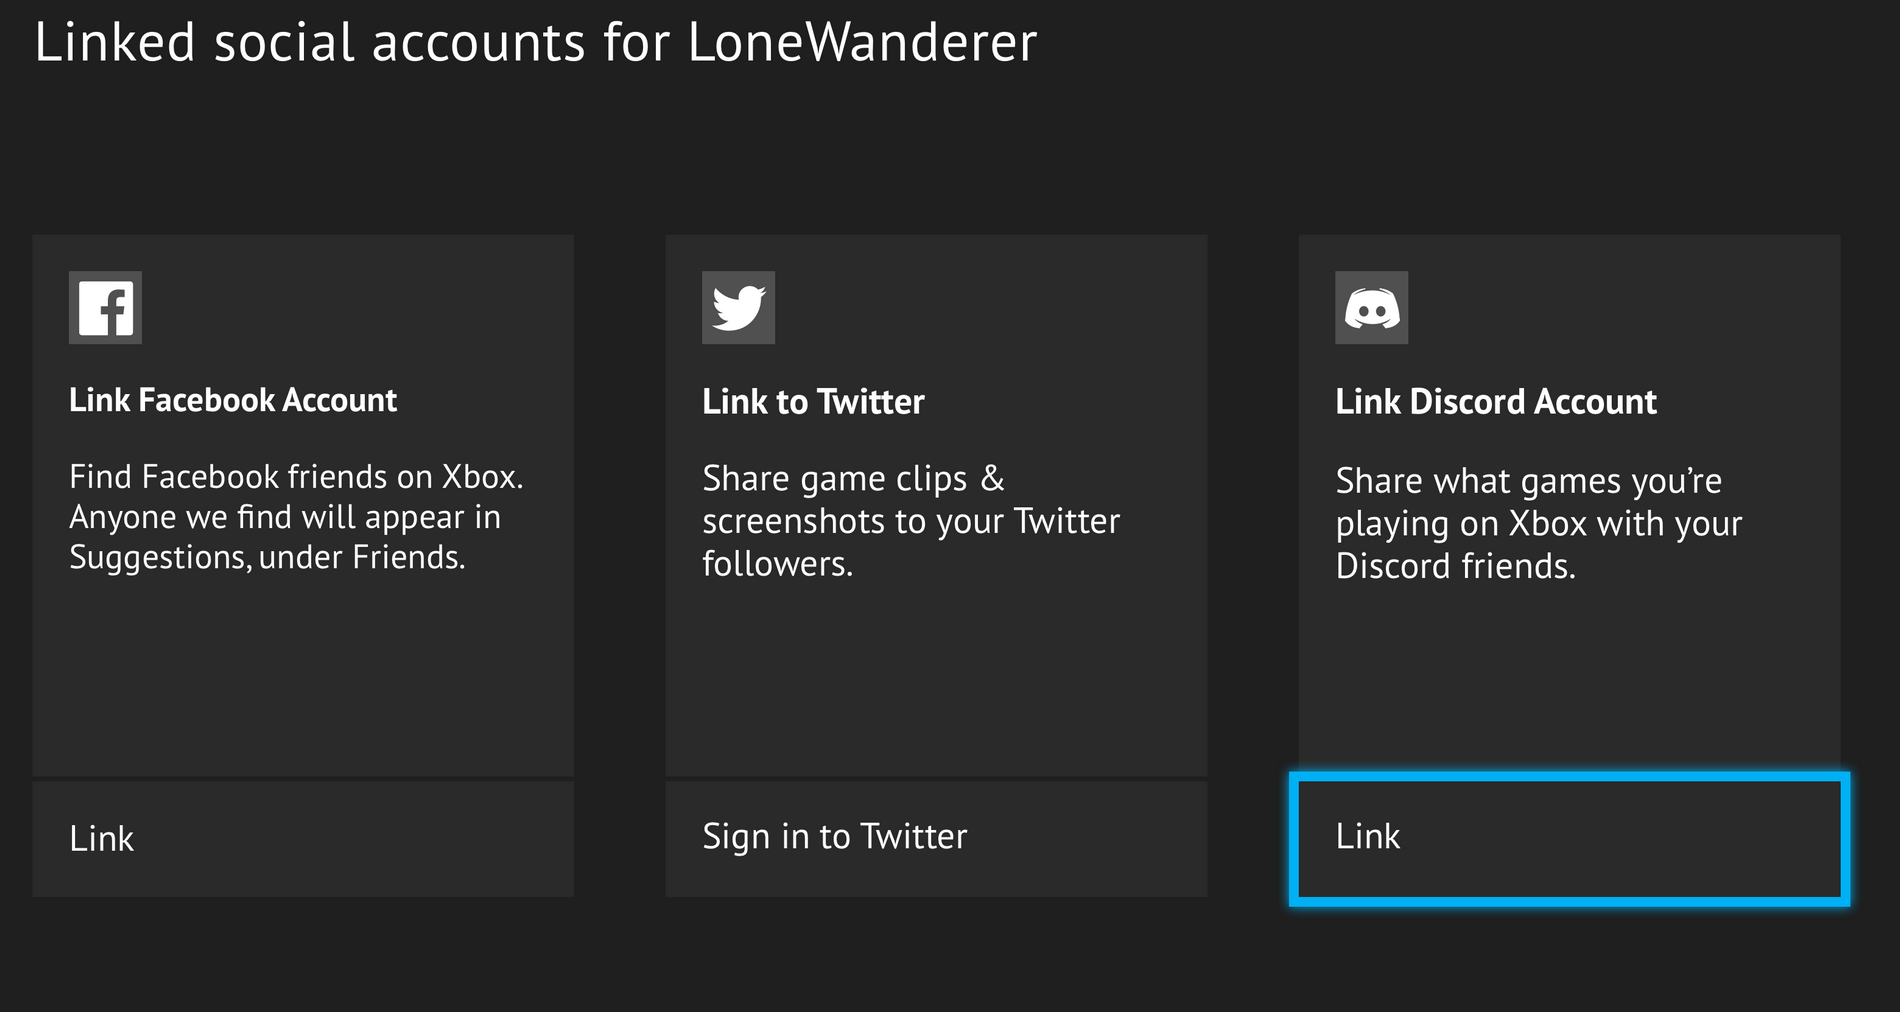Click 'Discord friends.' text in Discord card
1900x1012 pixels.
click(x=1455, y=566)
